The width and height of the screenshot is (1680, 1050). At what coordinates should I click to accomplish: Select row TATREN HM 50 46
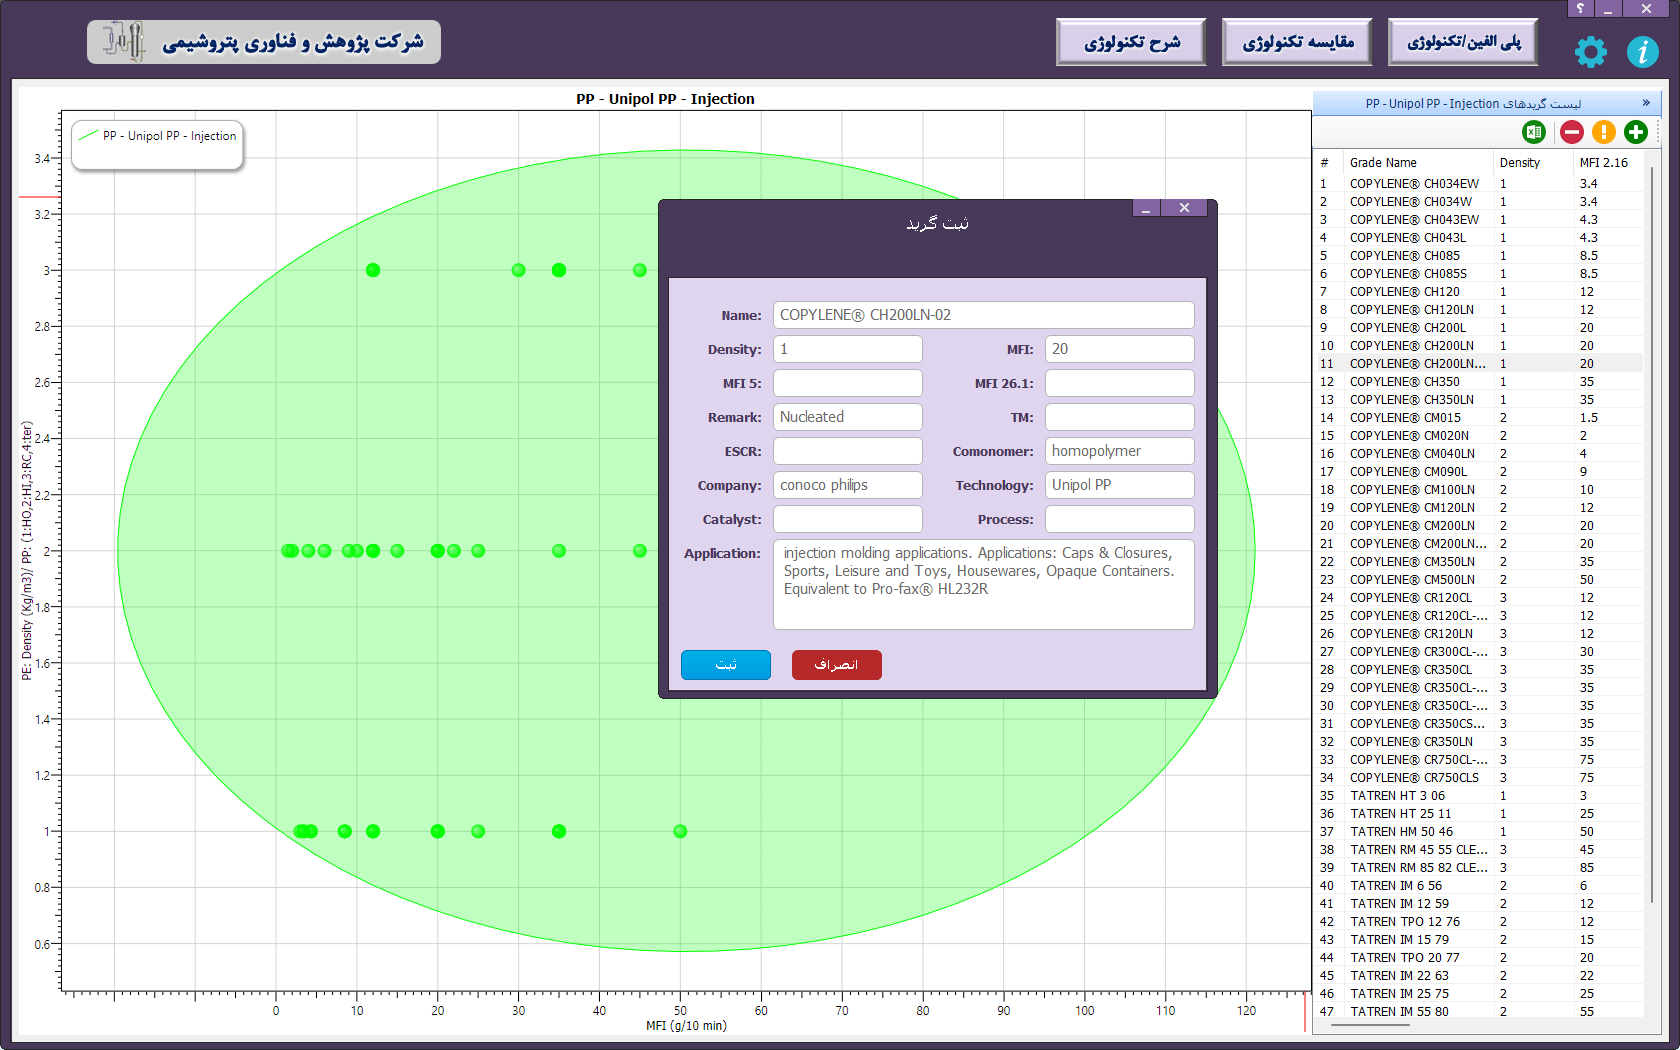[x=1478, y=832]
